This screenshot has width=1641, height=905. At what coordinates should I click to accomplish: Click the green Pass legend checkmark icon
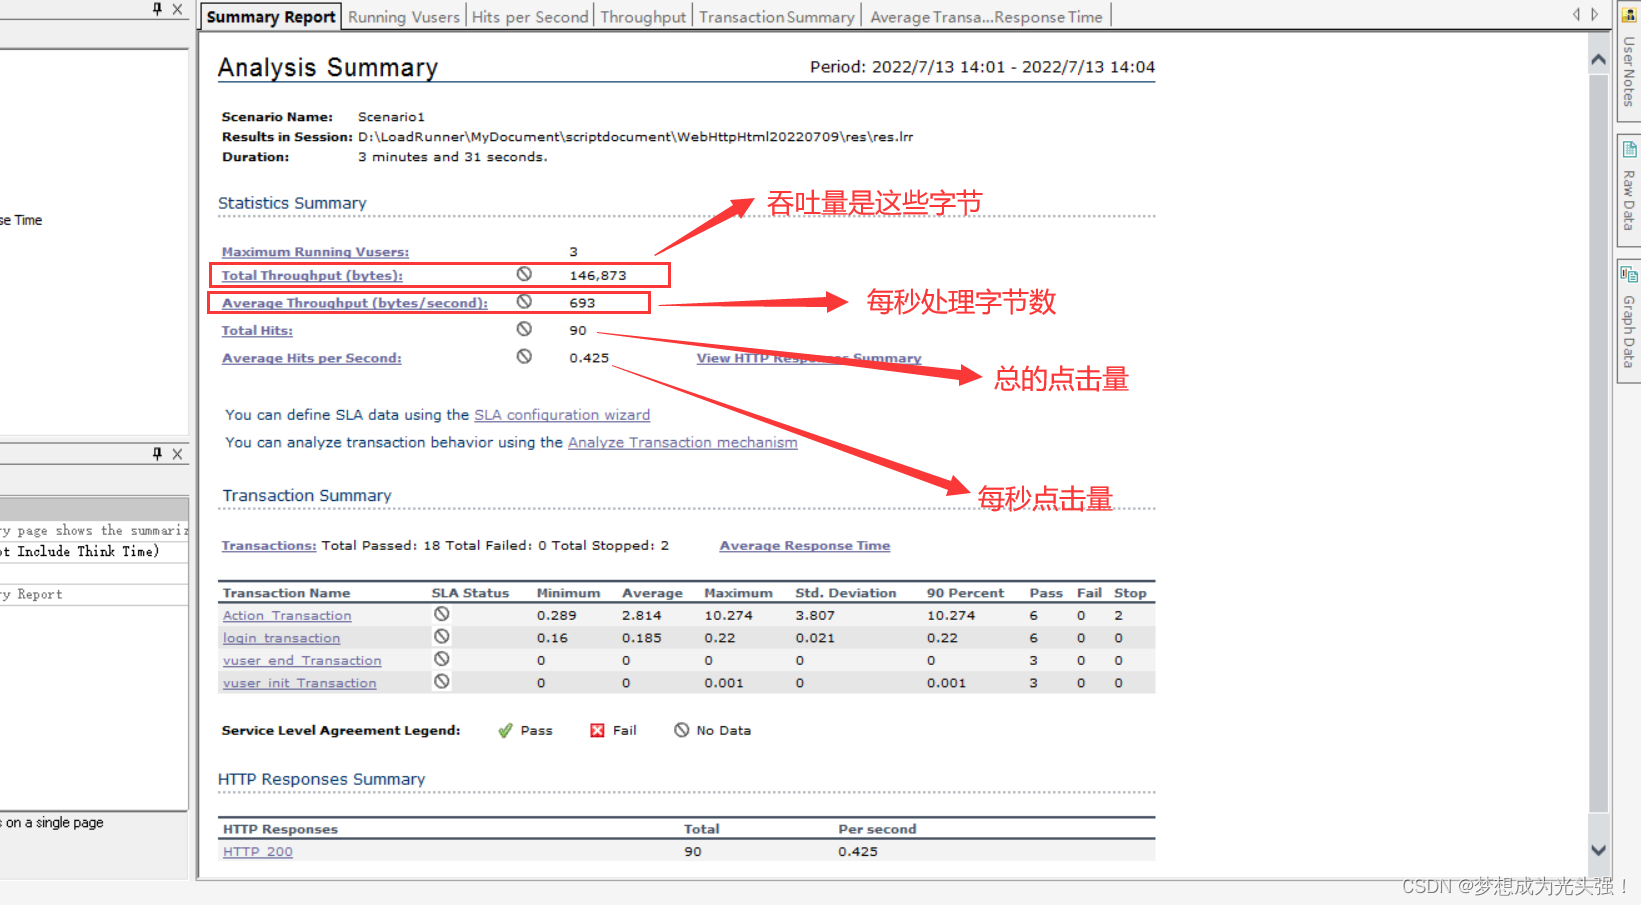(x=505, y=730)
